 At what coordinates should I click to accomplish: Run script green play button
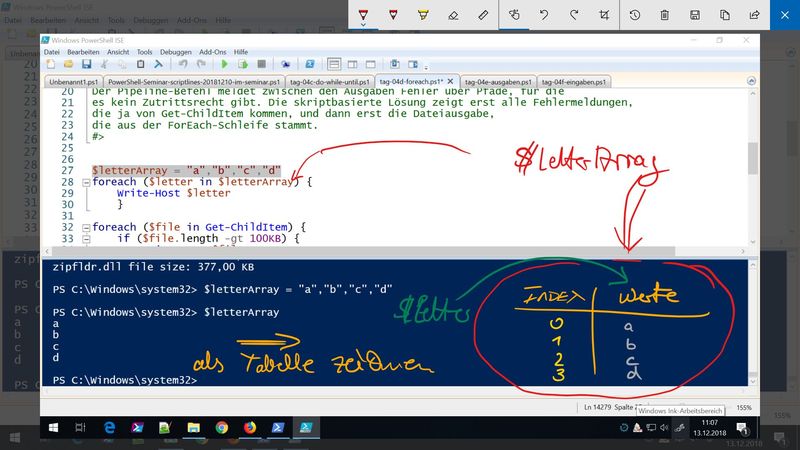224,64
